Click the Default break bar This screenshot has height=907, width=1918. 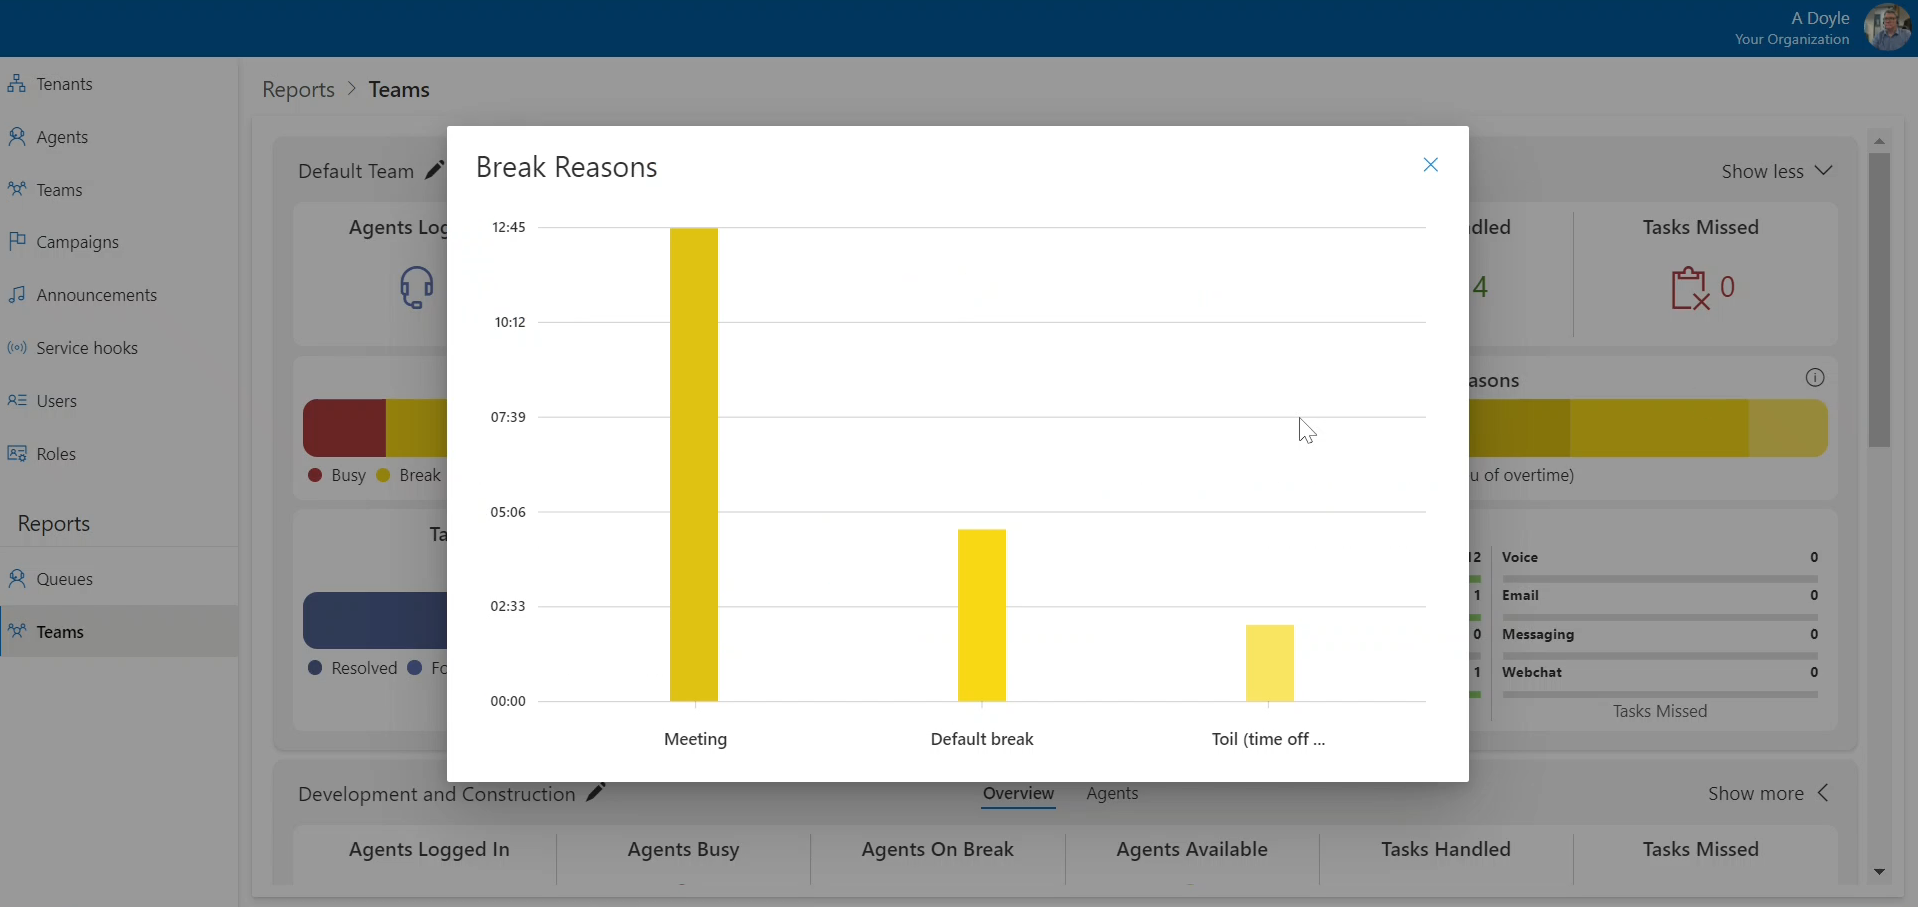click(982, 616)
